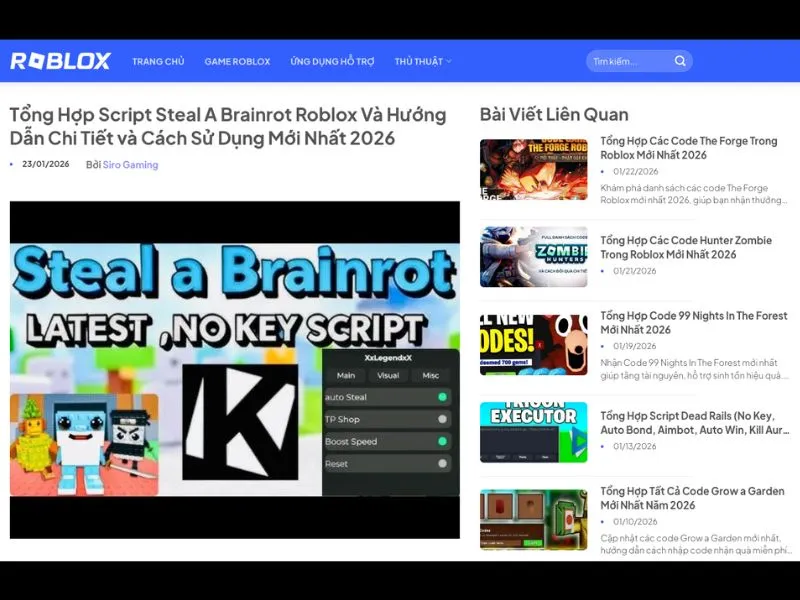Open the Trang Chủ menu item
The width and height of the screenshot is (800, 600).
click(x=158, y=62)
